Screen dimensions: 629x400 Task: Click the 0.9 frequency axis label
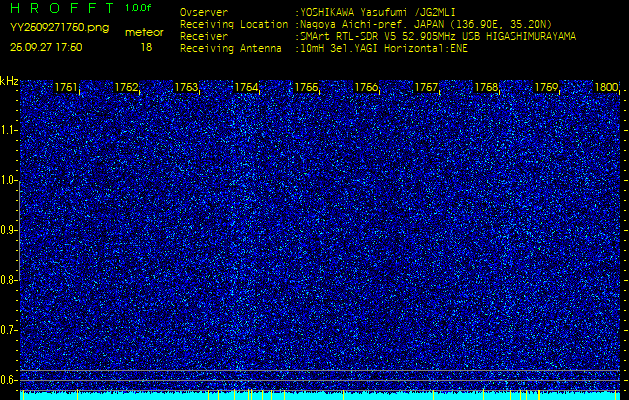(7, 230)
